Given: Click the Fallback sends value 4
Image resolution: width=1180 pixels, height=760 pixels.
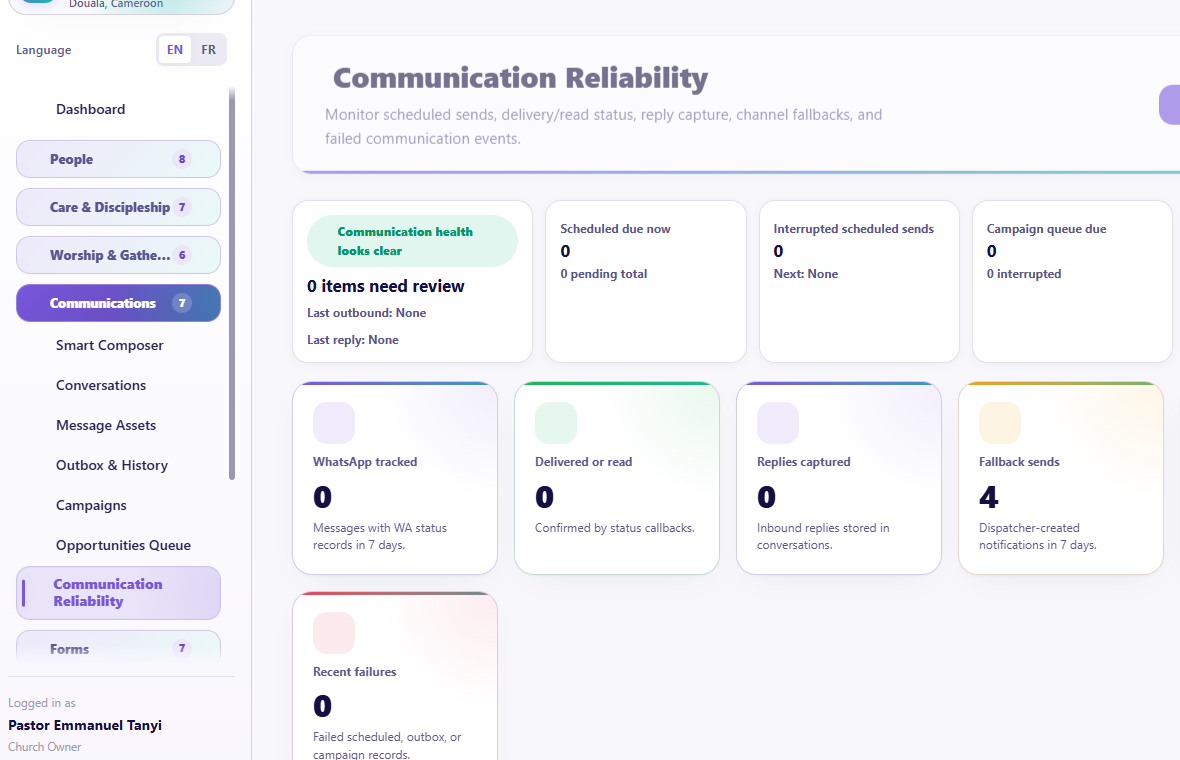Looking at the screenshot, I should click(989, 497).
